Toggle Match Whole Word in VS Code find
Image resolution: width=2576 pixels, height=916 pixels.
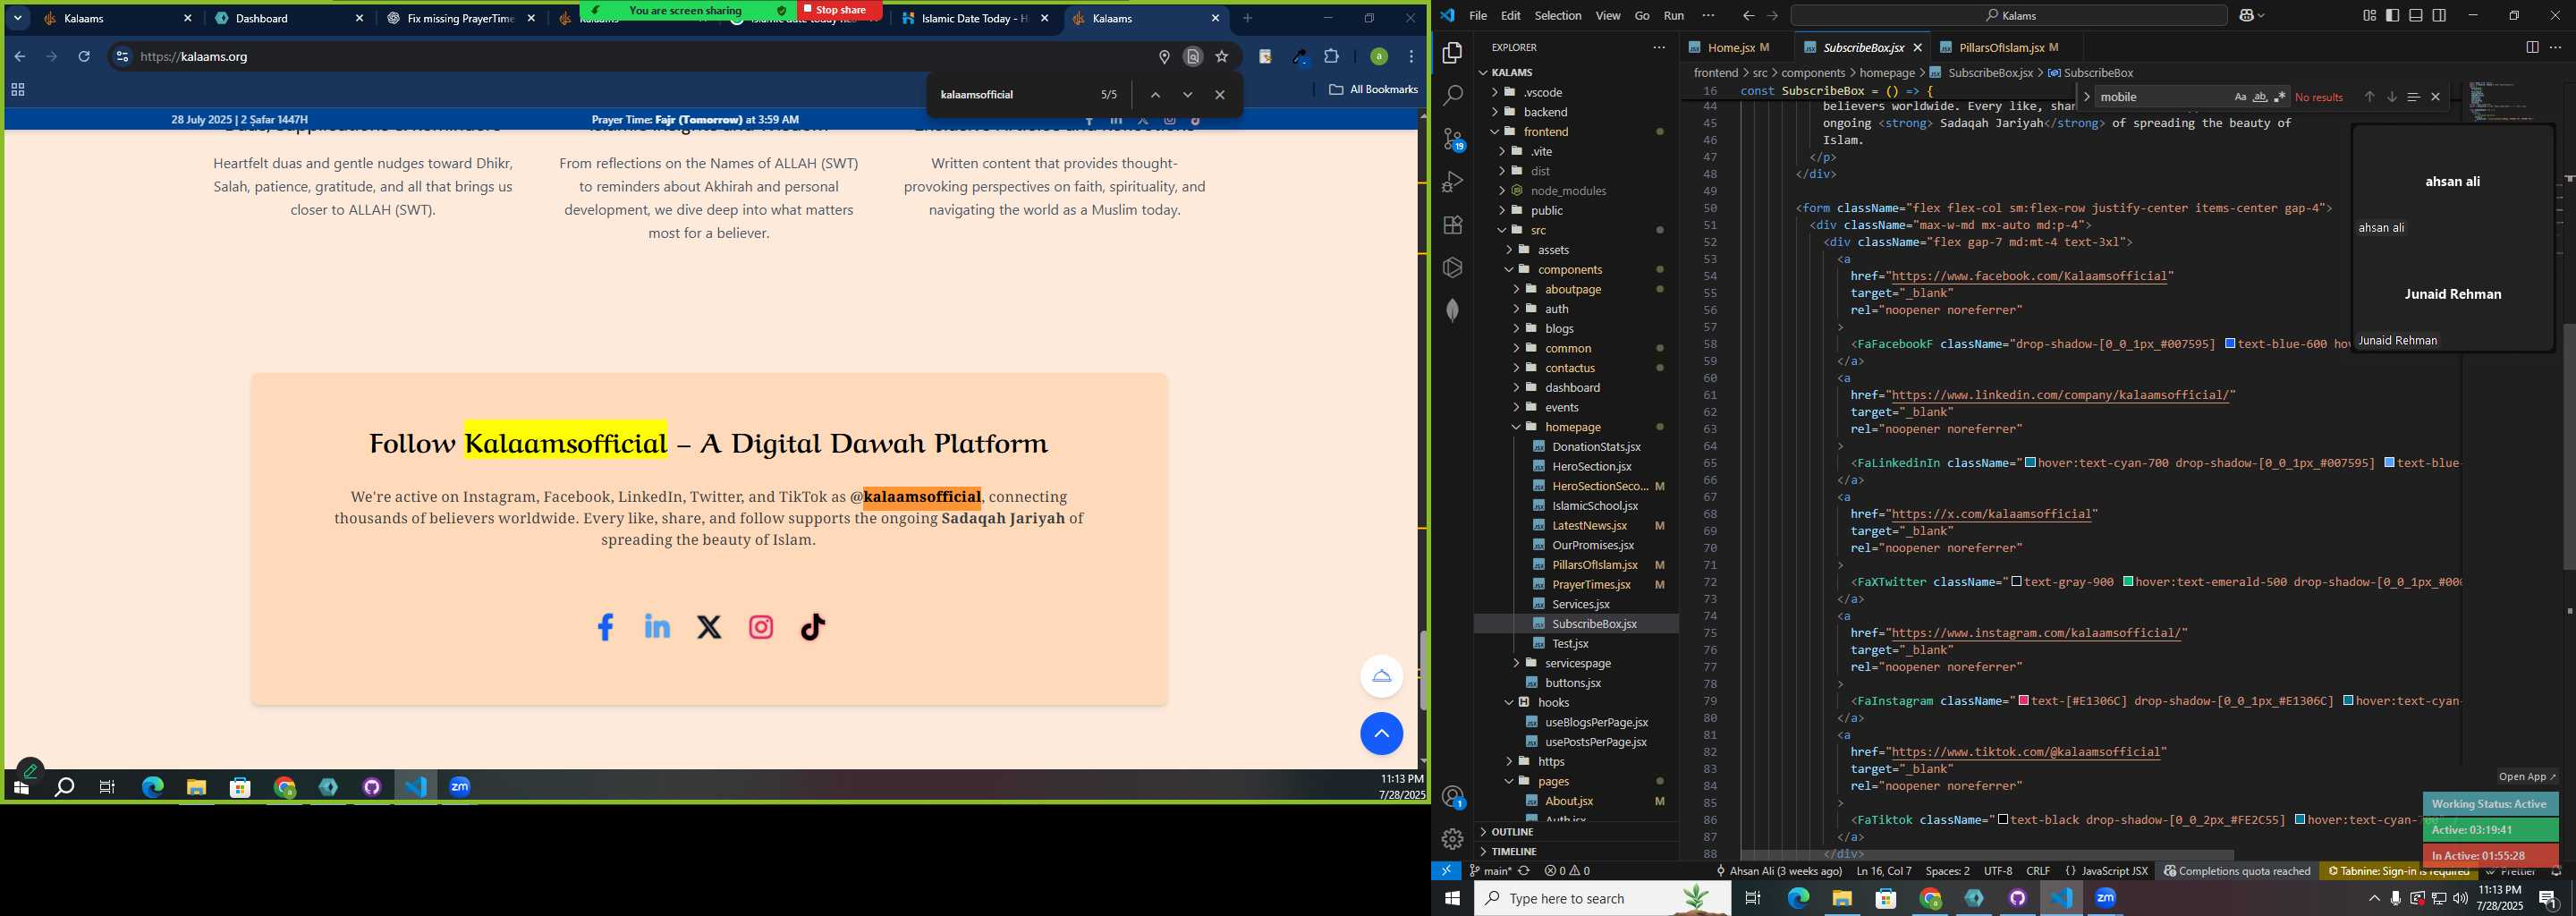(2260, 97)
